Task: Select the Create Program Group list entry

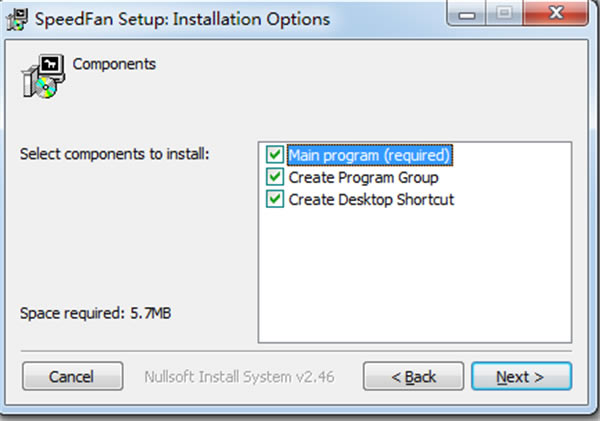Action: click(364, 178)
